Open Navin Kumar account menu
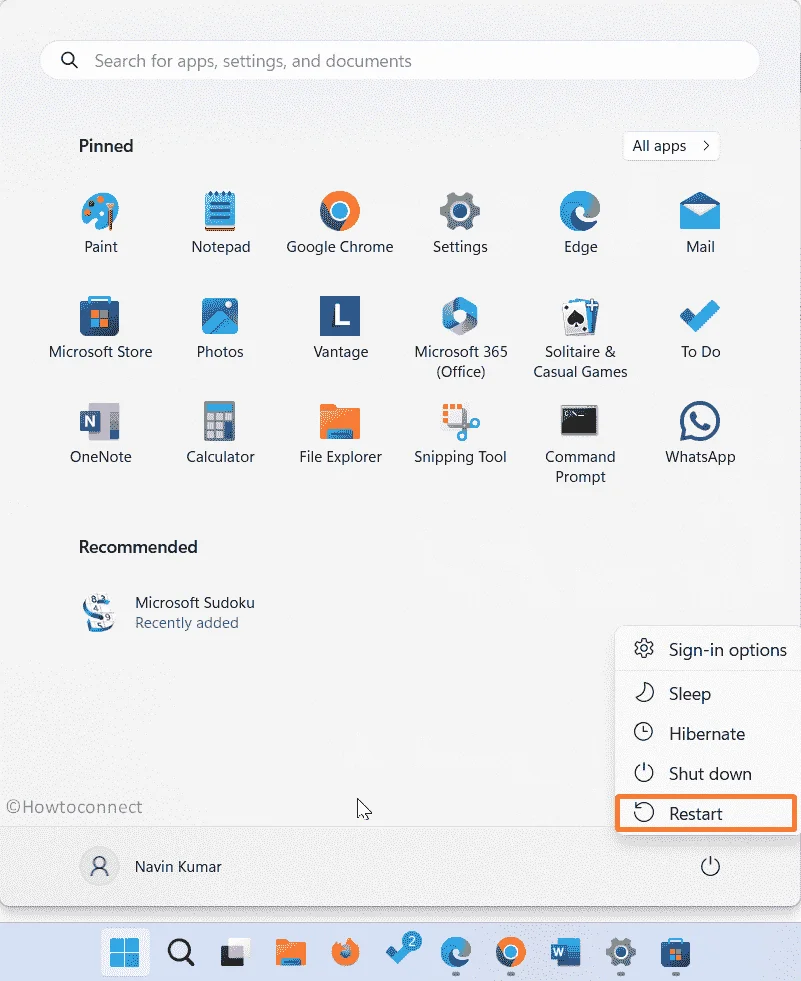 point(151,867)
